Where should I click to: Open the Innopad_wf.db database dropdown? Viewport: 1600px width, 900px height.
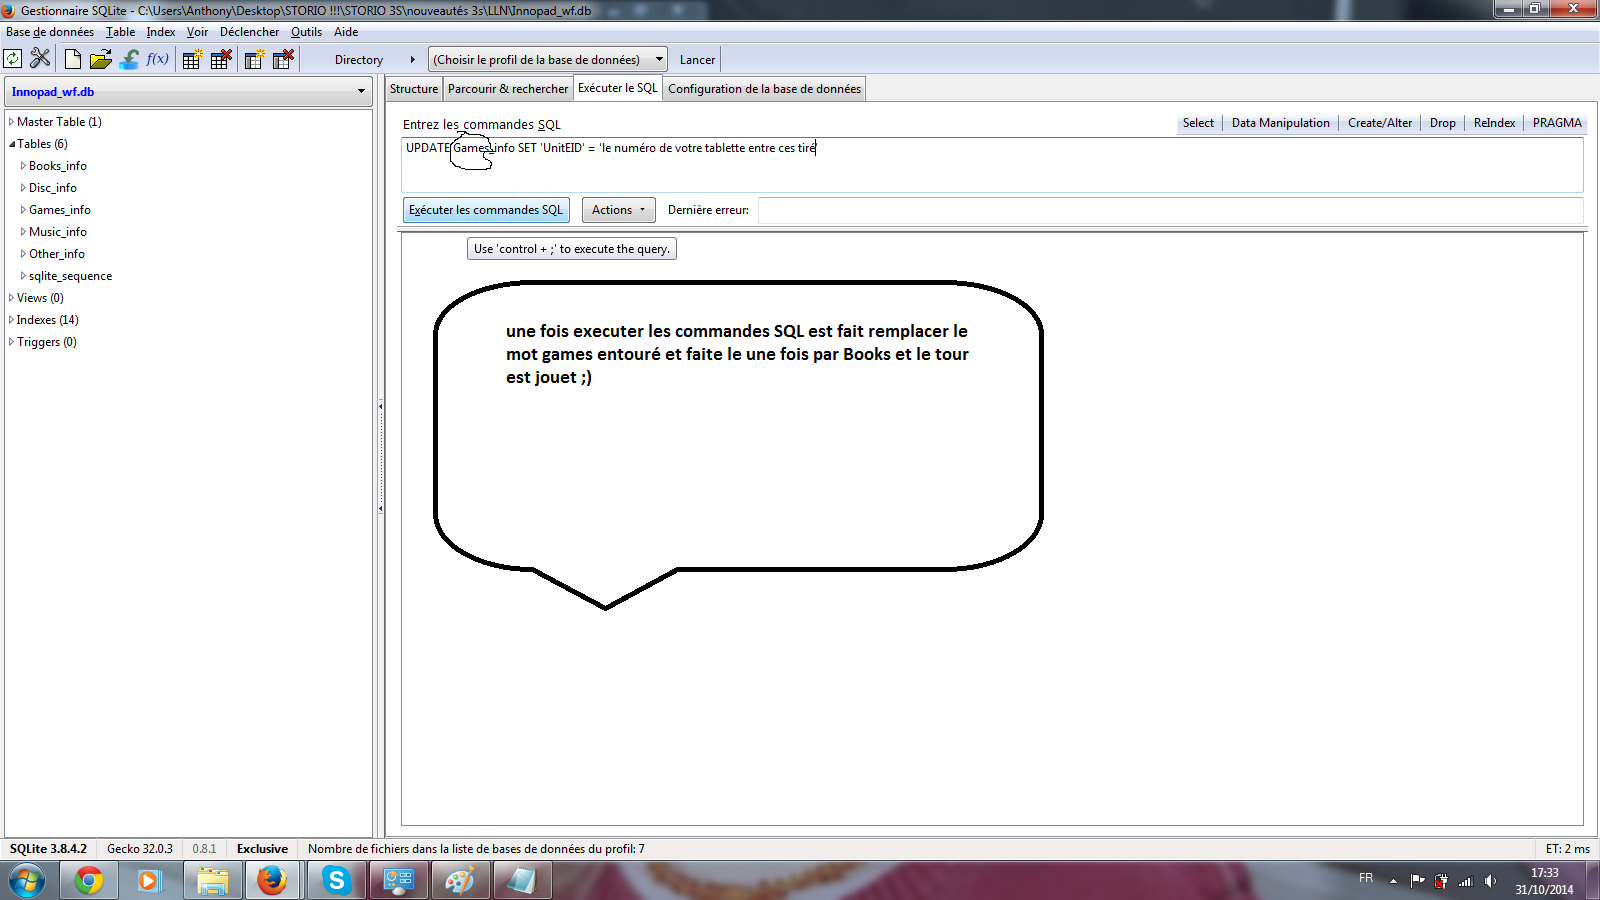click(360, 92)
